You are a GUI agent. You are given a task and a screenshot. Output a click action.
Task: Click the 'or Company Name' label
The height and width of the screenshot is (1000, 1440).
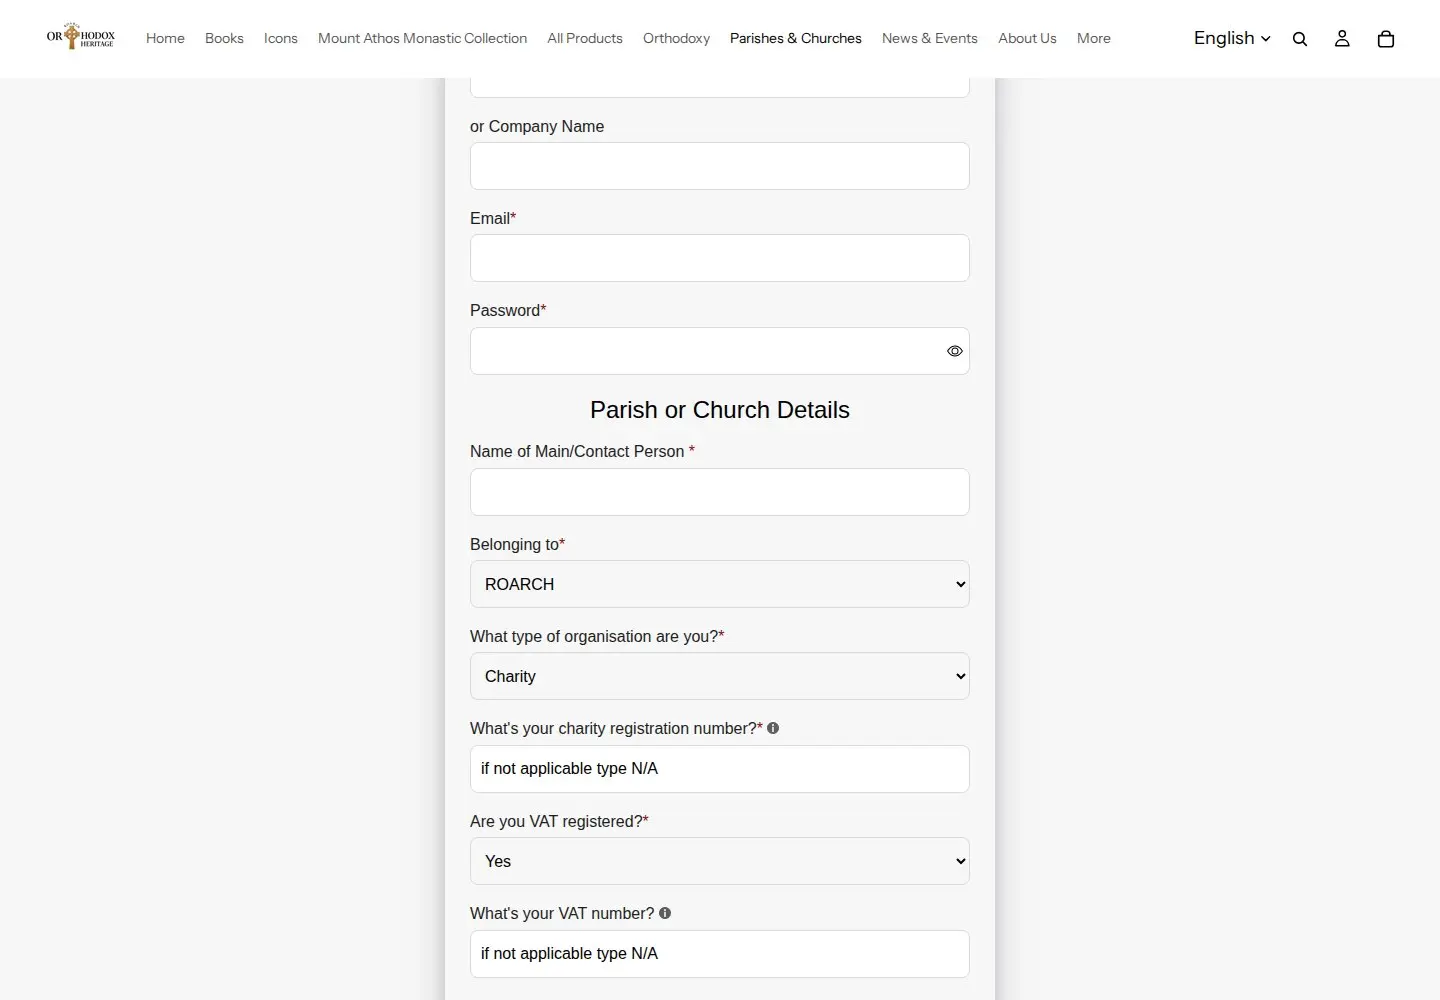537,126
